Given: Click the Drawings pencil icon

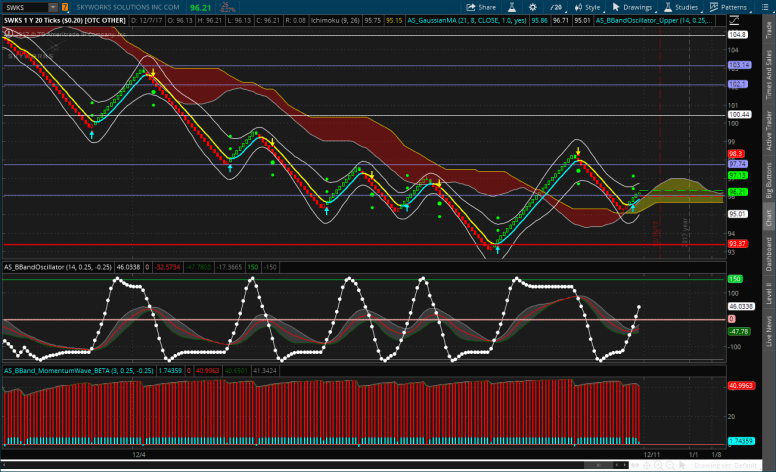Looking at the screenshot, I should (614, 6).
